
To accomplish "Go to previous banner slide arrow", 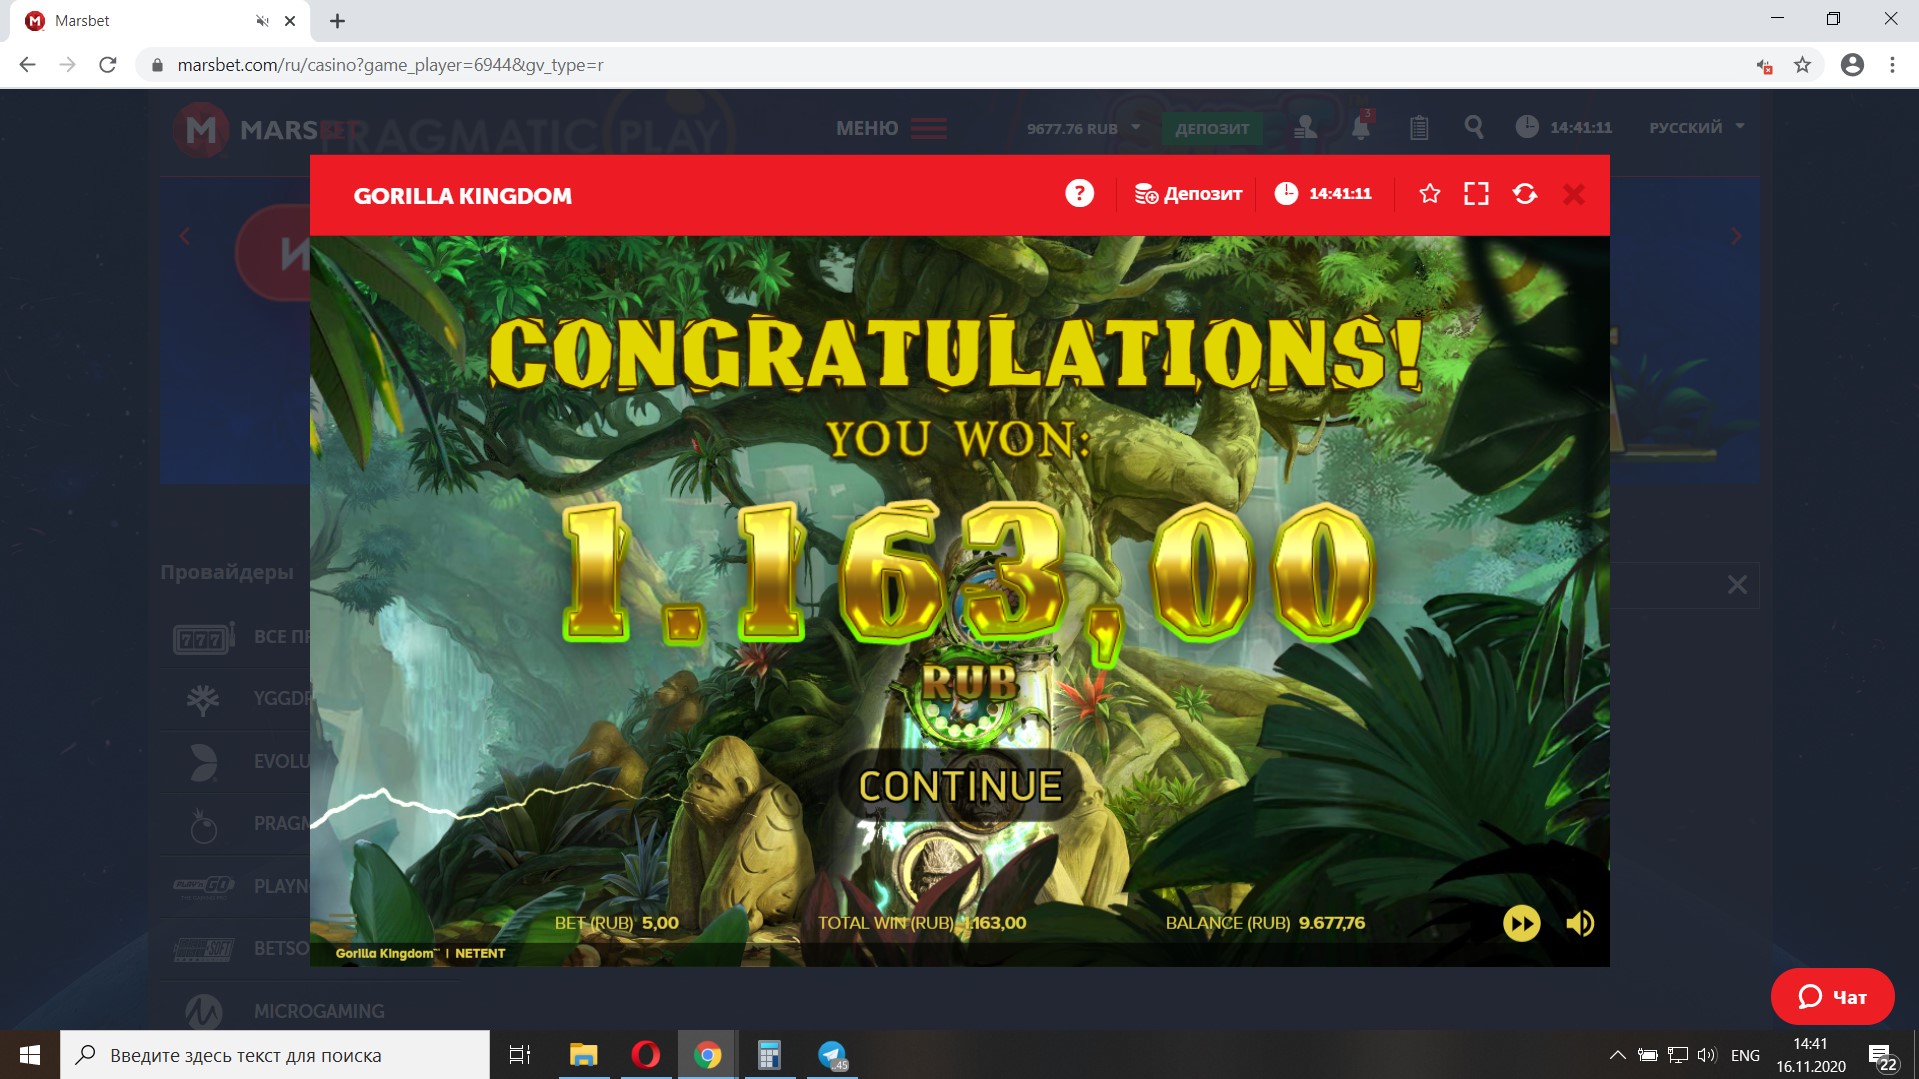I will pos(184,236).
